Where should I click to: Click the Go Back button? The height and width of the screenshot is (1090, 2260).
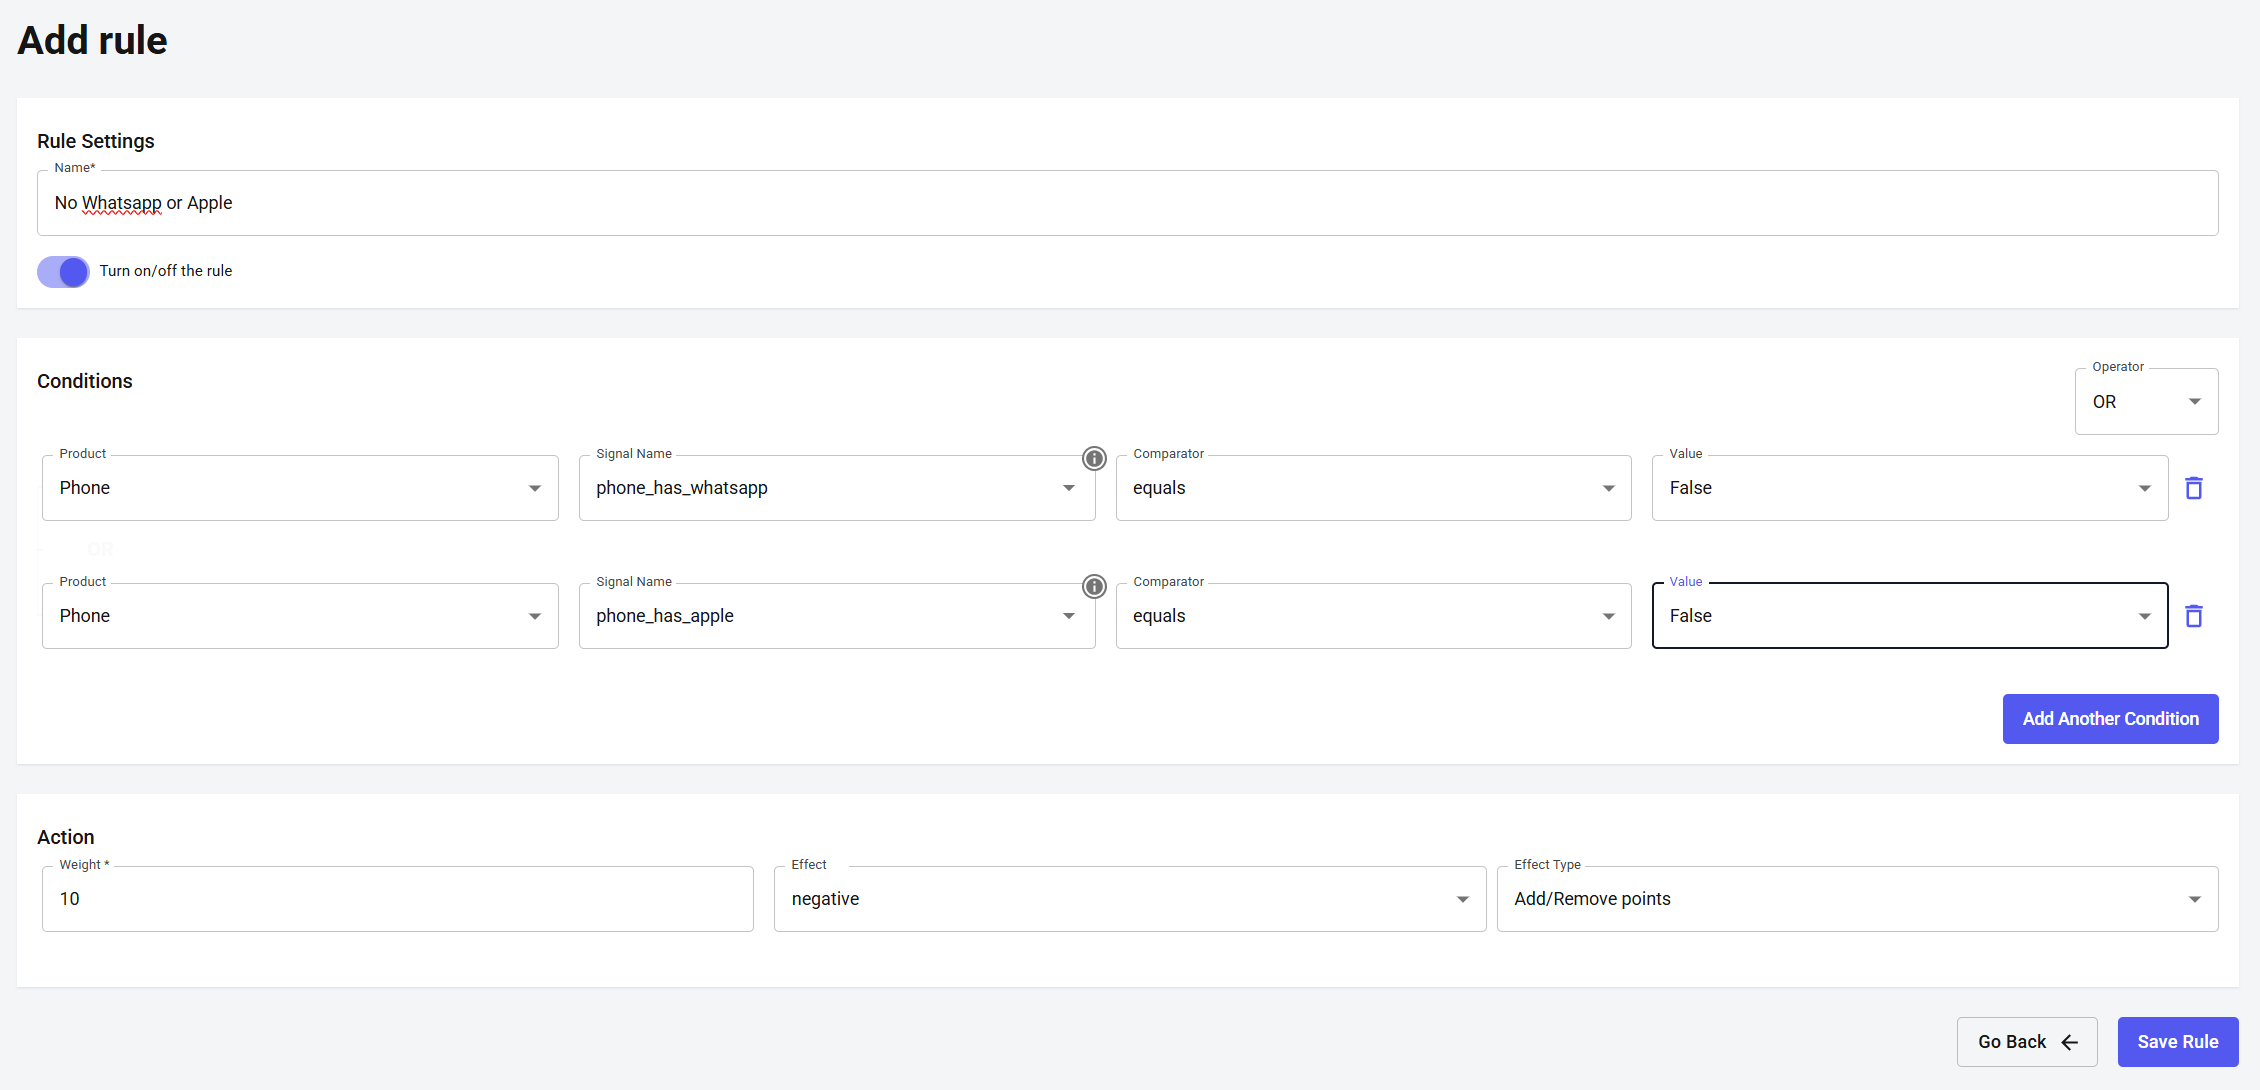coord(2027,1042)
